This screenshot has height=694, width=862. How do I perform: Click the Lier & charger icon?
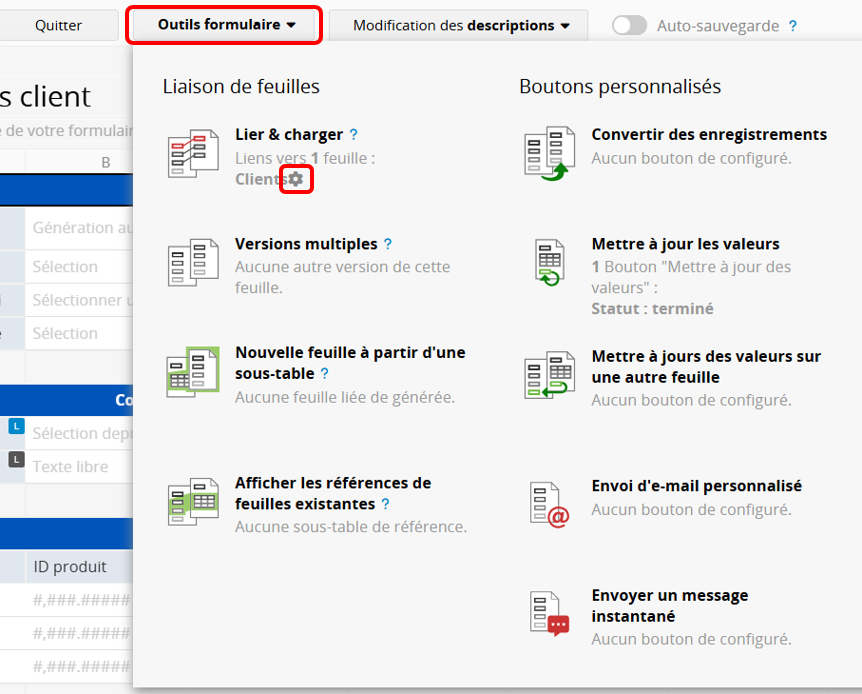coord(193,153)
